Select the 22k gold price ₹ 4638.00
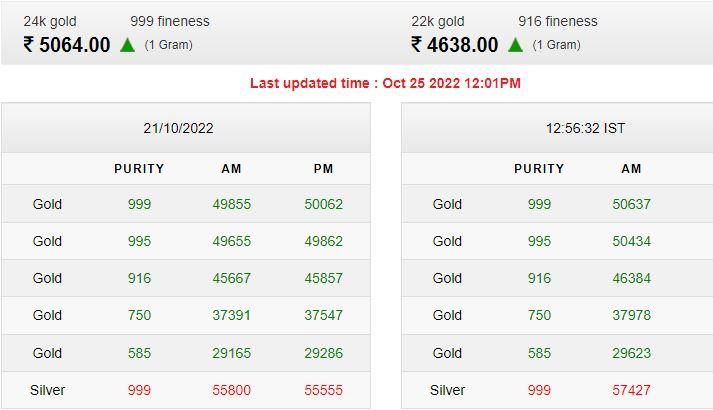This screenshot has height=410, width=713. (x=454, y=45)
